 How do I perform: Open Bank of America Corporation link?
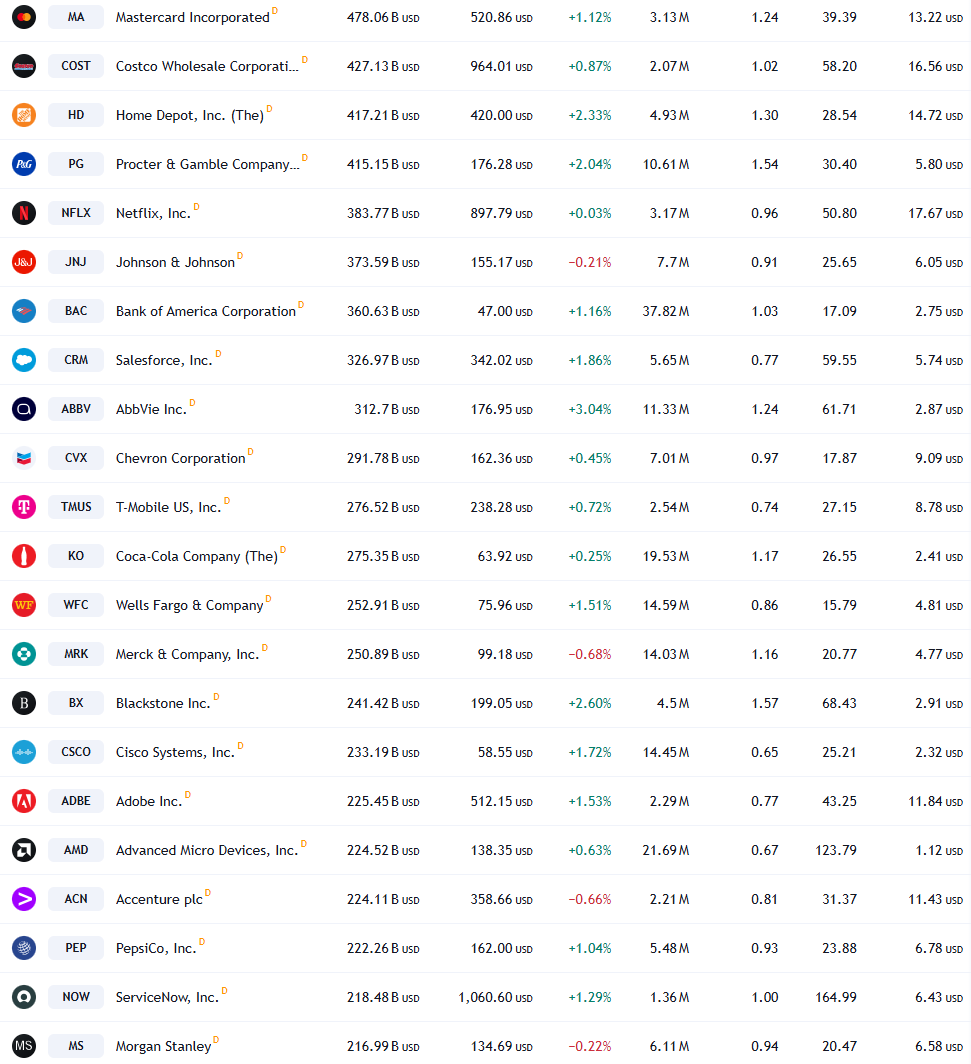pos(206,311)
